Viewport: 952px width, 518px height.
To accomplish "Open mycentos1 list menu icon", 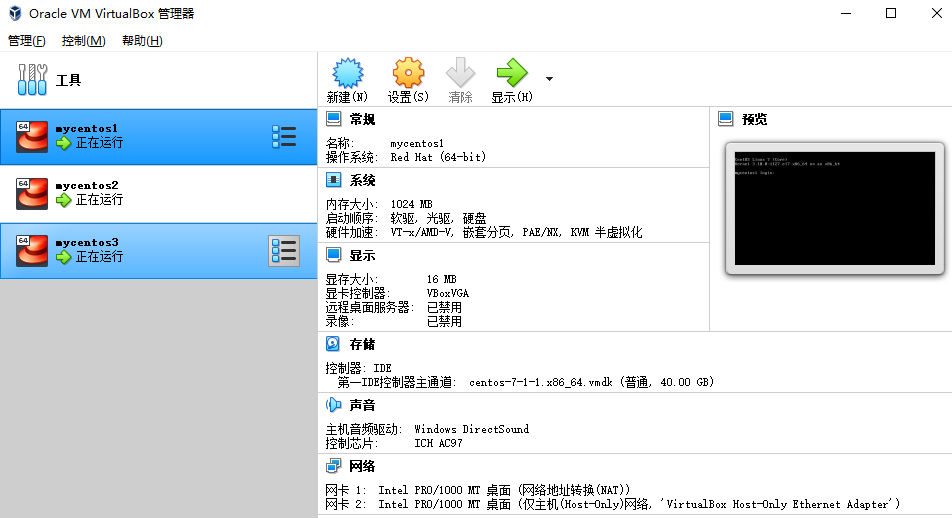I will pos(284,137).
